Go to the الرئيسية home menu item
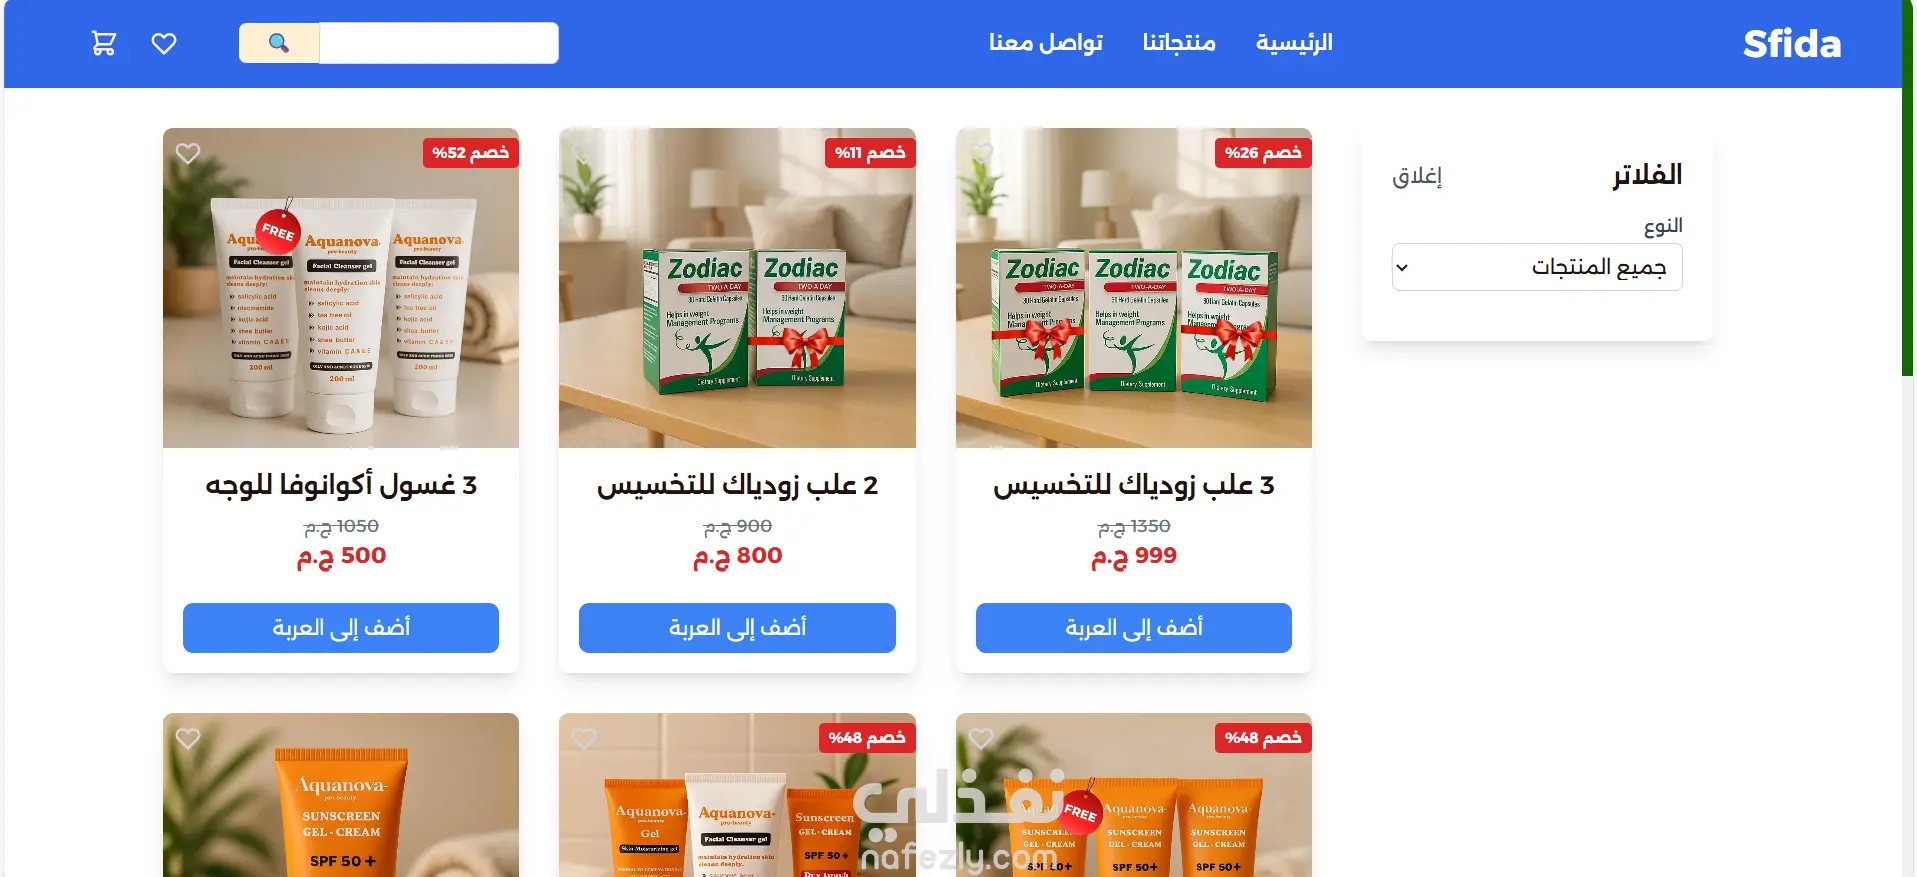Image resolution: width=1917 pixels, height=877 pixels. [x=1294, y=43]
